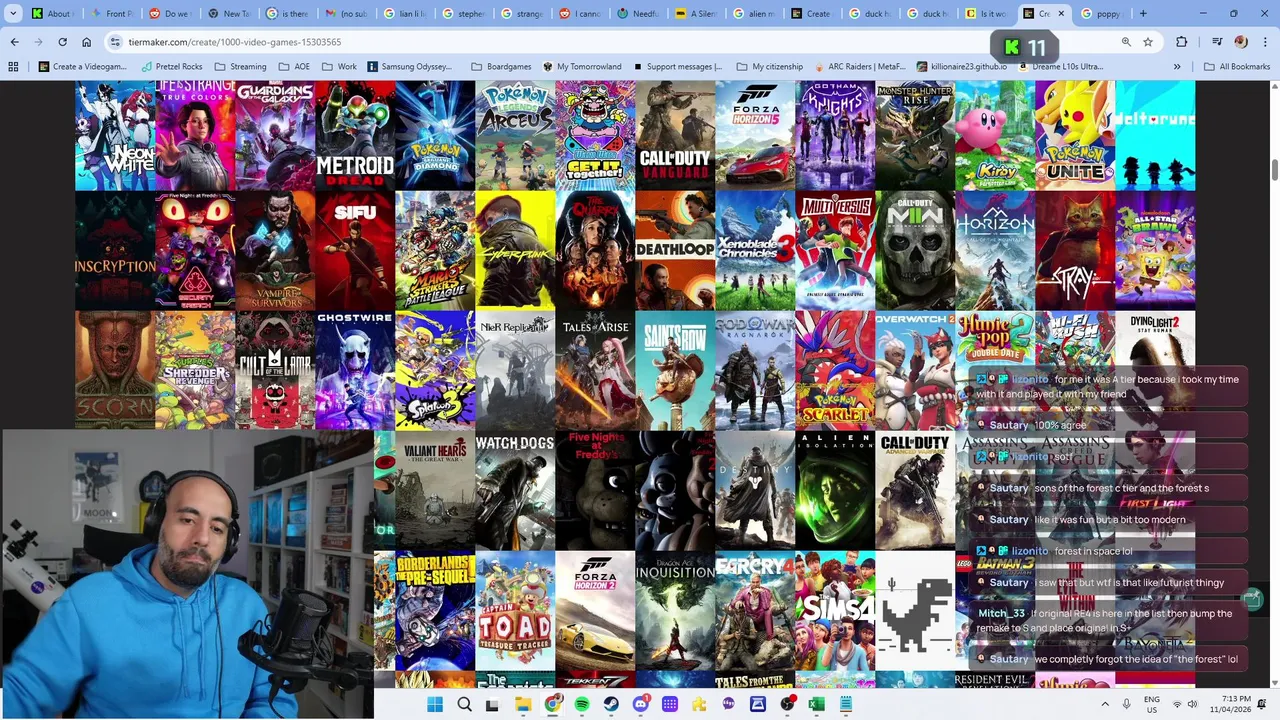Open 'killionaire23.github.io' bookmark
The width and height of the screenshot is (1280, 720).
pos(961,67)
